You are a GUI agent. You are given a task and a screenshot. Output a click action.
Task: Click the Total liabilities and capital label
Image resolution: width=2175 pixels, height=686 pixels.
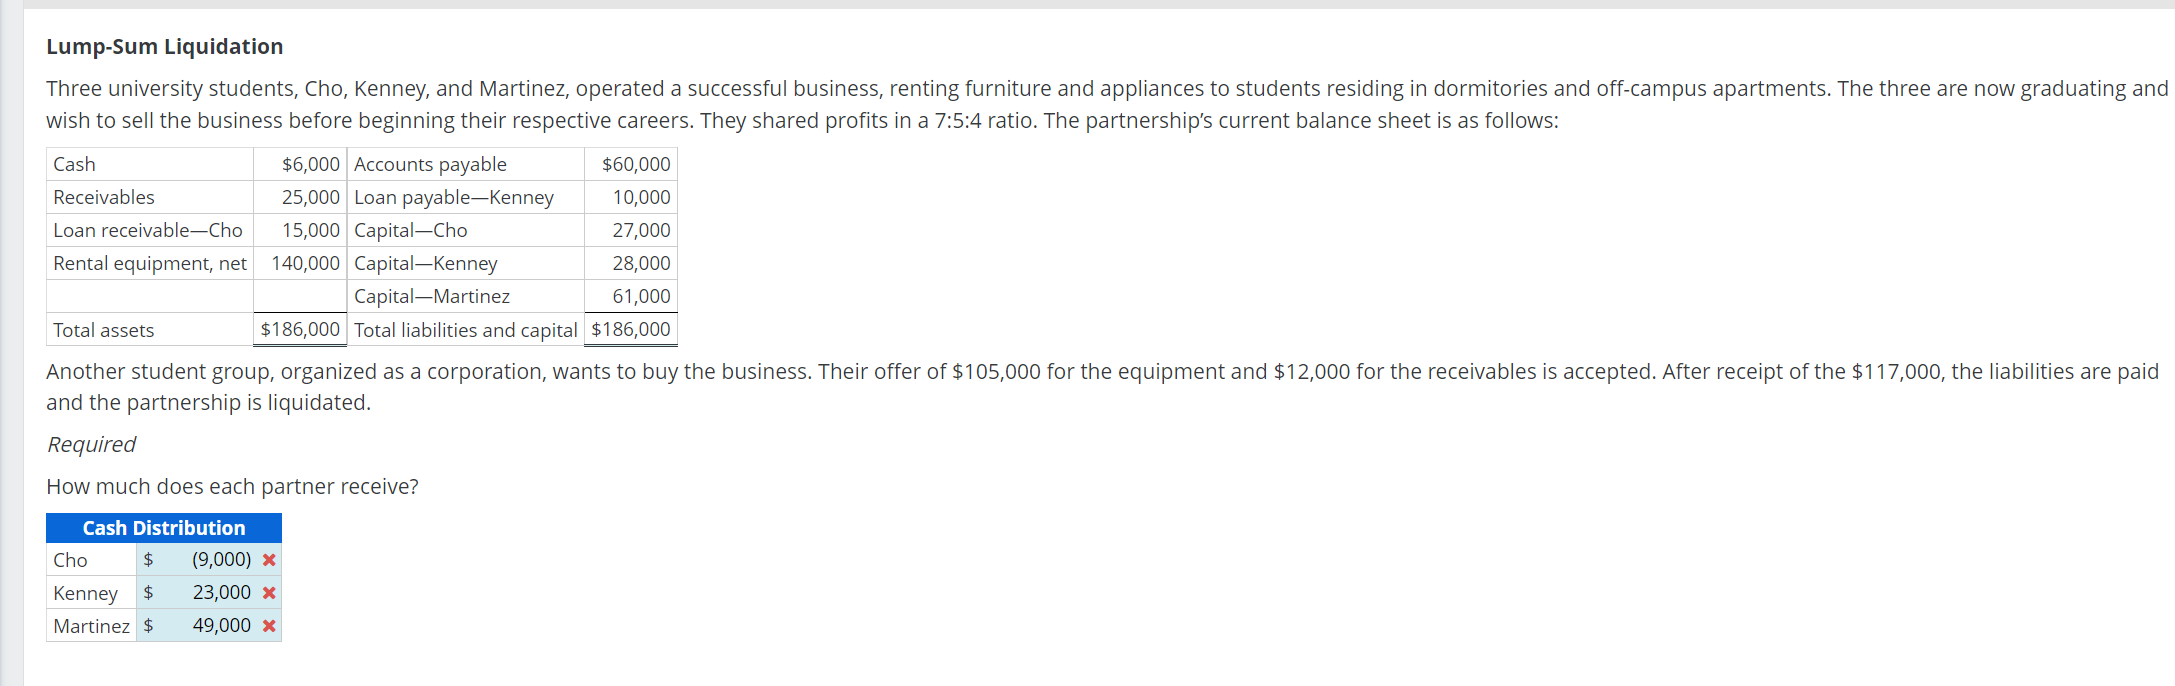[466, 330]
